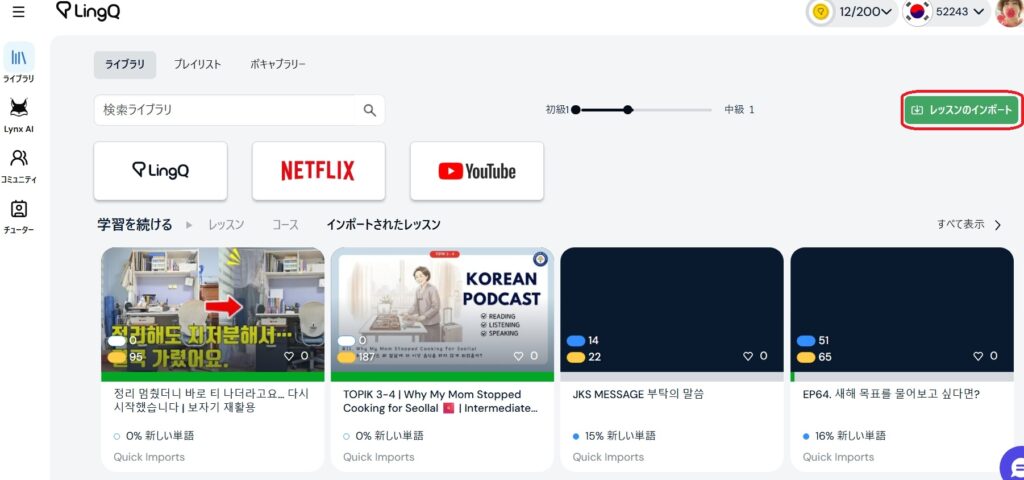Image resolution: width=1024 pixels, height=480 pixels.
Task: Open the NETFLIX import source button
Action: click(x=318, y=171)
